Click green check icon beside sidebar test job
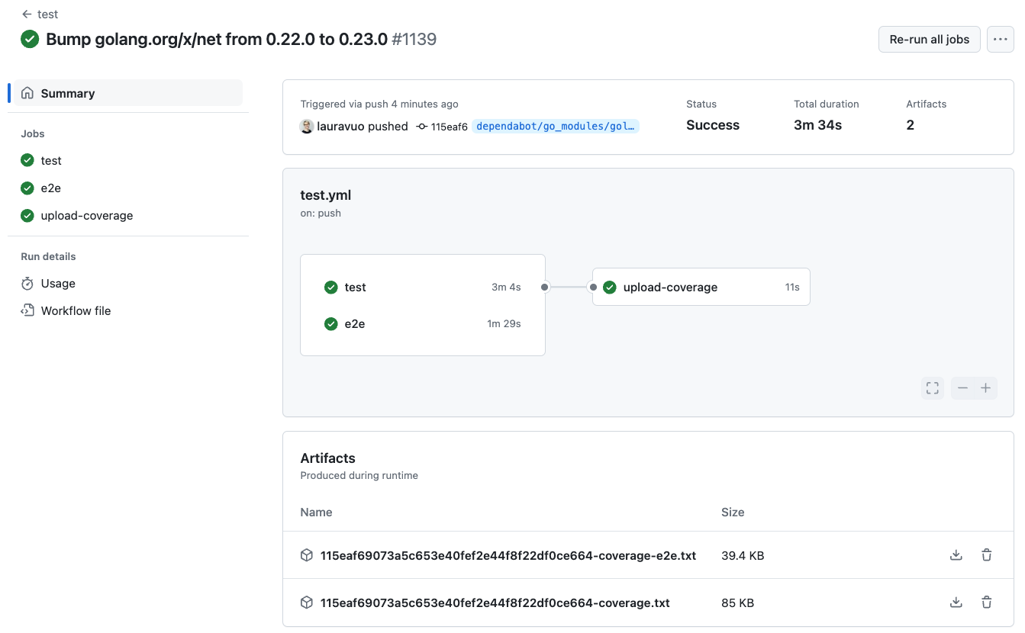The width and height of the screenshot is (1025, 633). pyautogui.click(x=27, y=160)
